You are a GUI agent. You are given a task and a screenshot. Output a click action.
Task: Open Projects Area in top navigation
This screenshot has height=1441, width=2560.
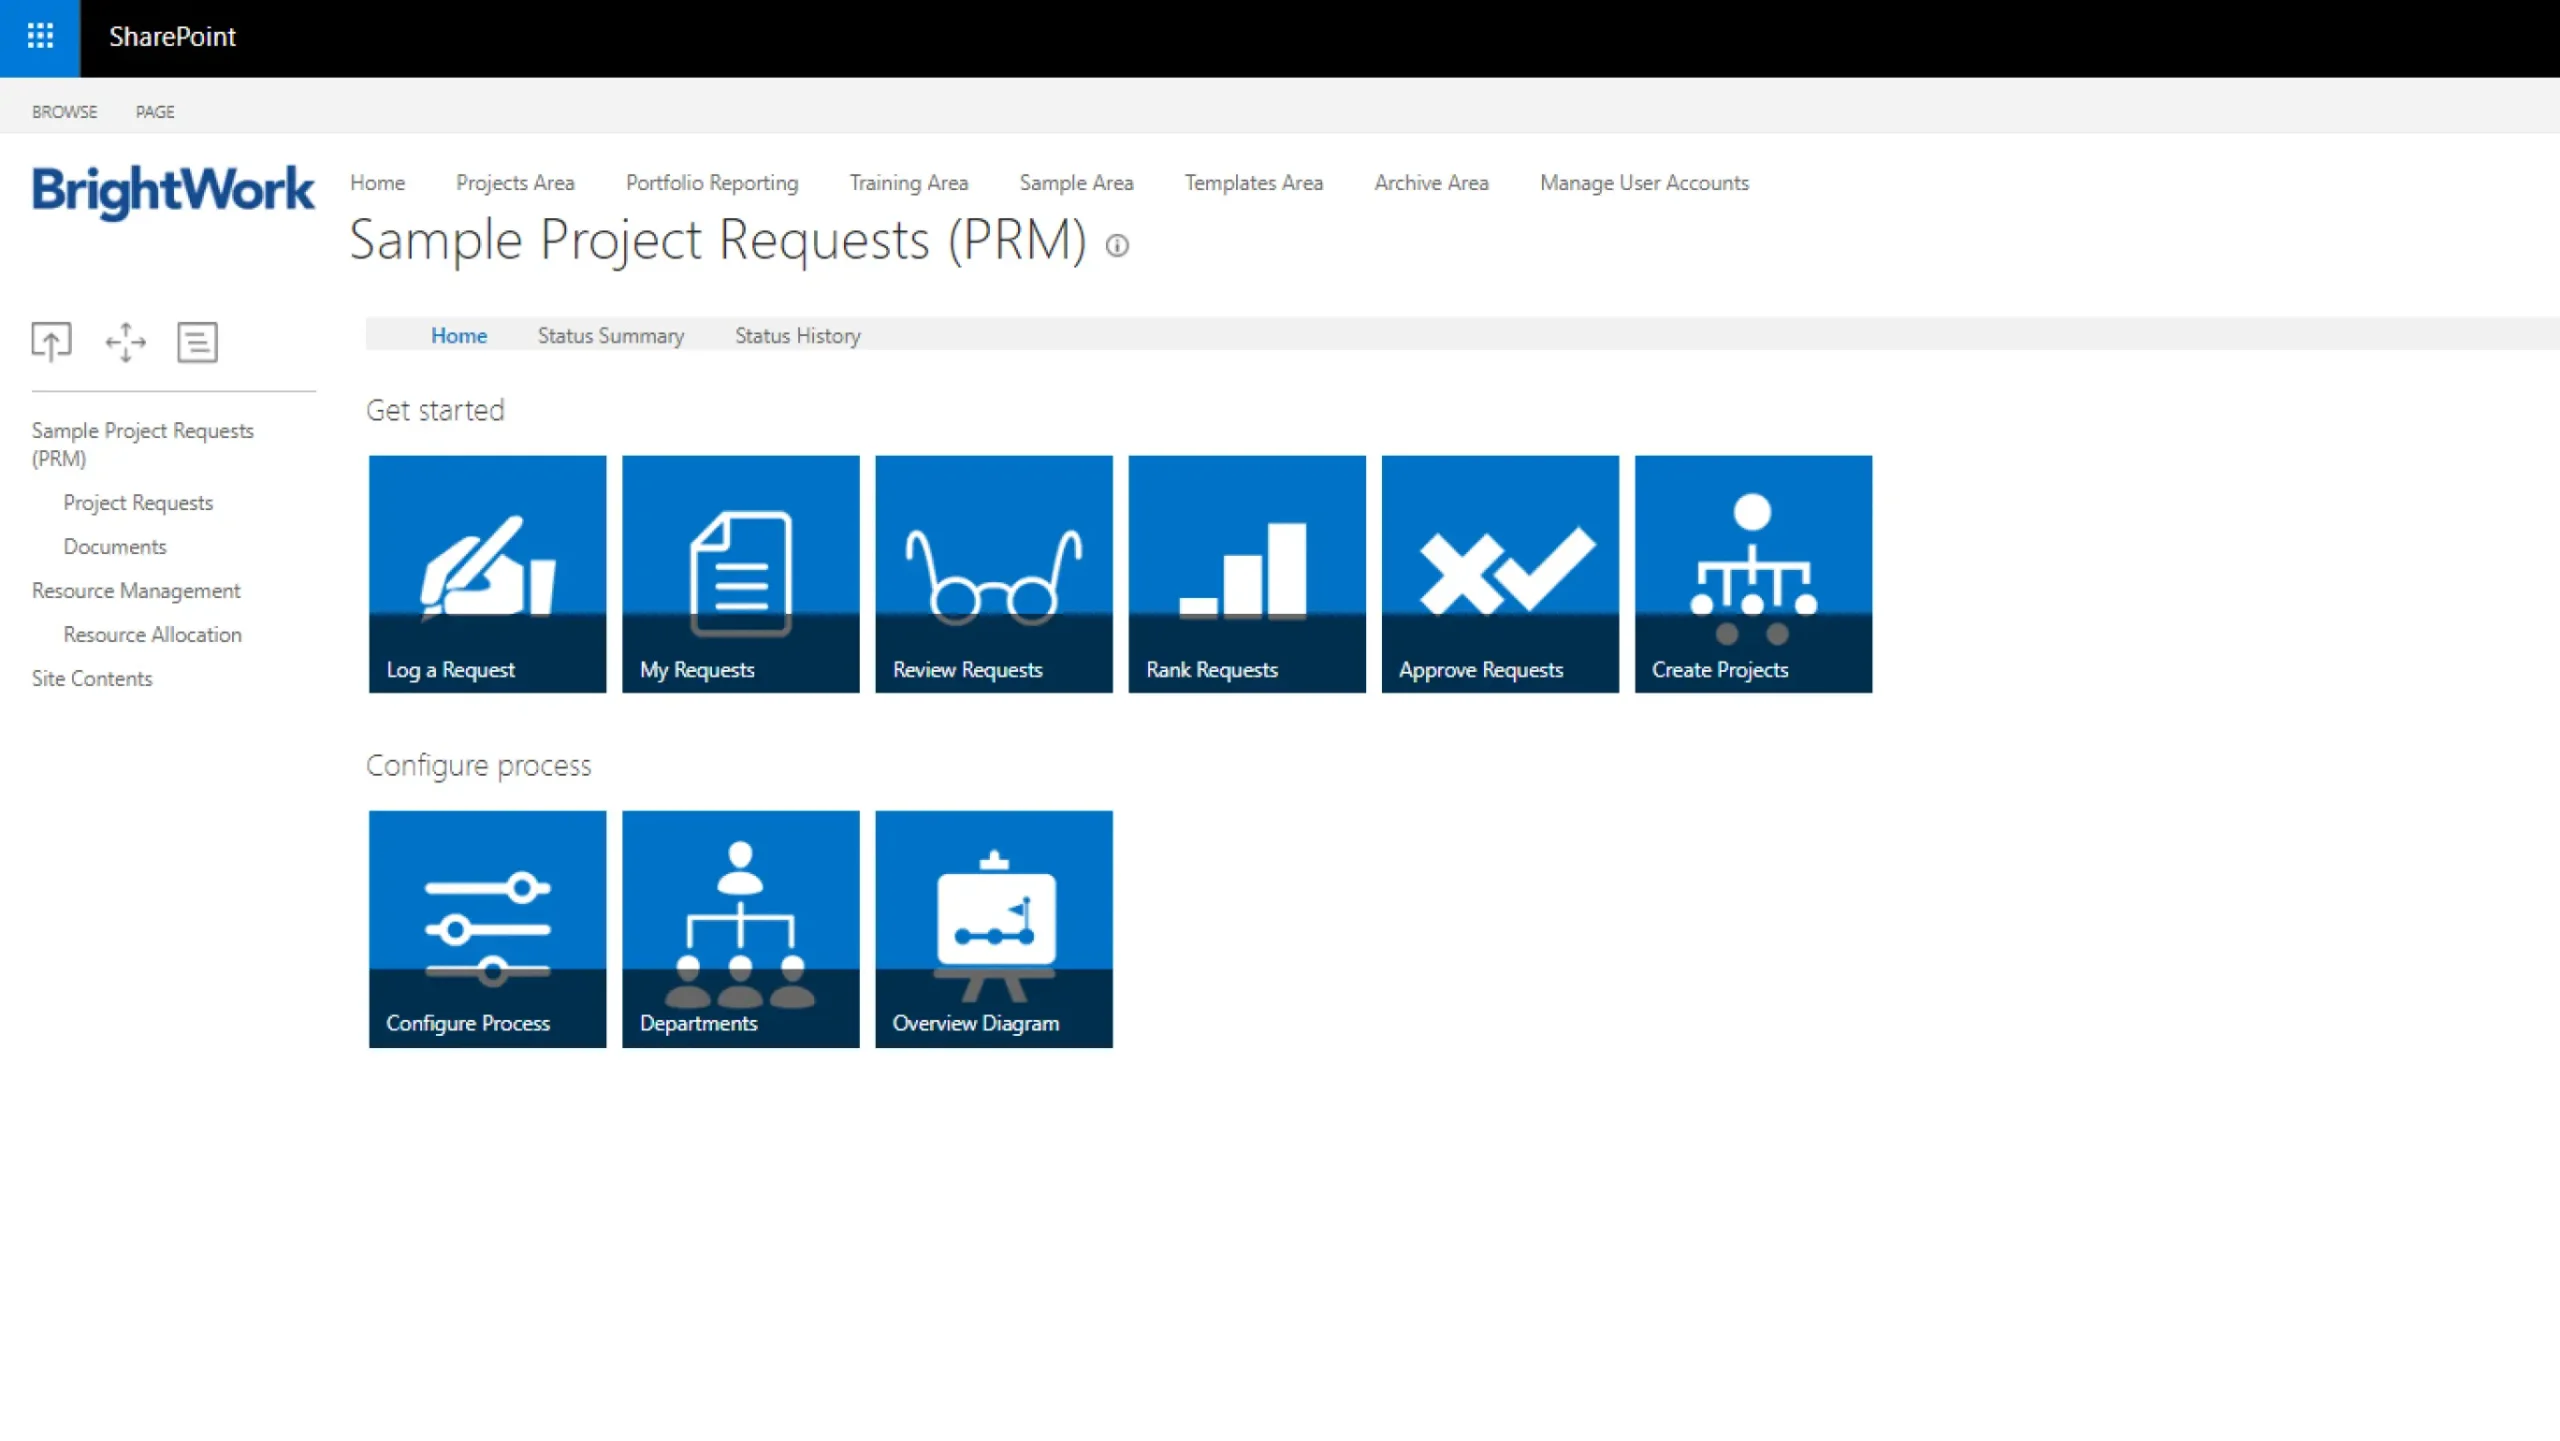coord(515,183)
